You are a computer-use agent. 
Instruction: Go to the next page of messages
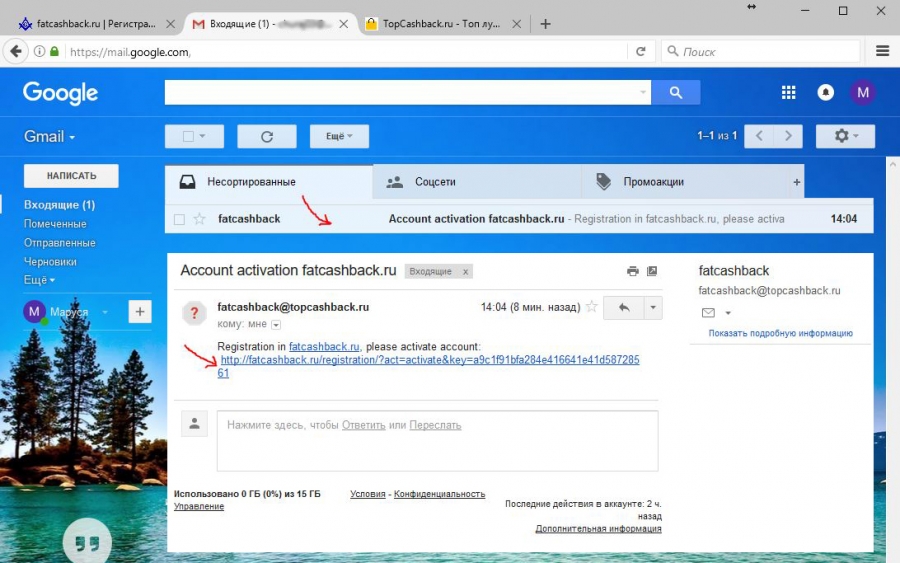coord(788,136)
